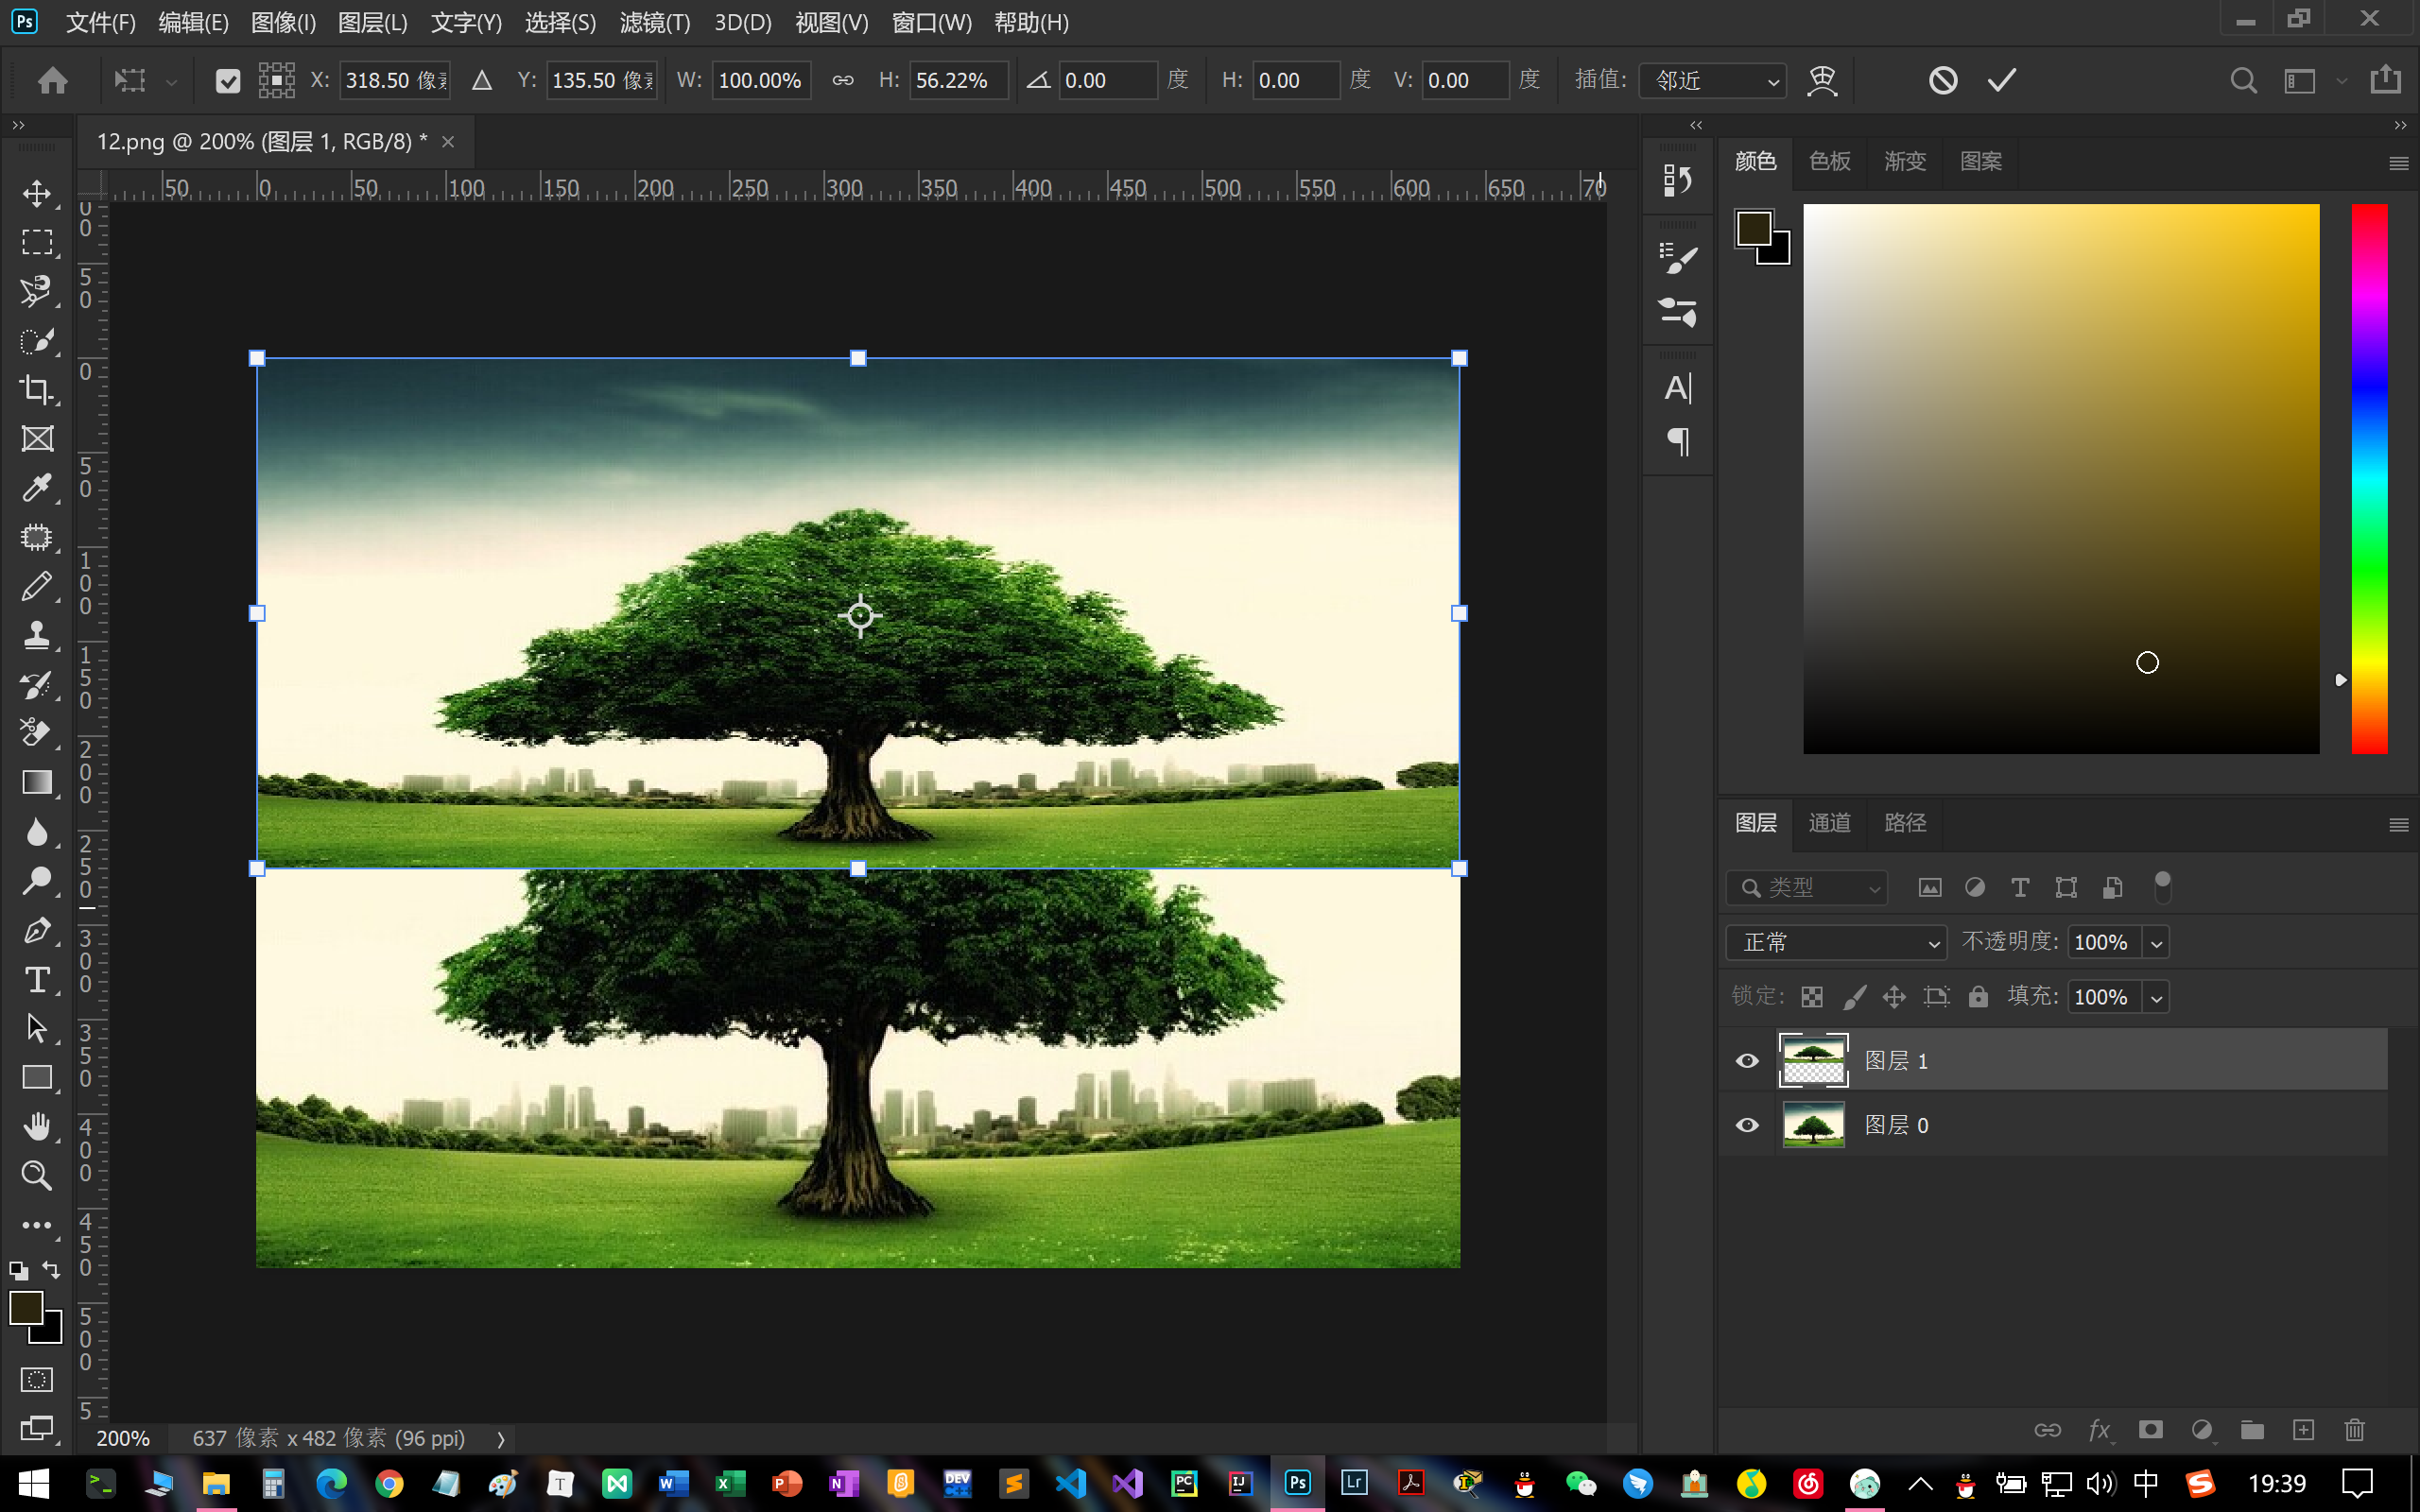Screen dimensions: 2420x1512
Task: Switch to the 通道 tab
Action: [1829, 823]
